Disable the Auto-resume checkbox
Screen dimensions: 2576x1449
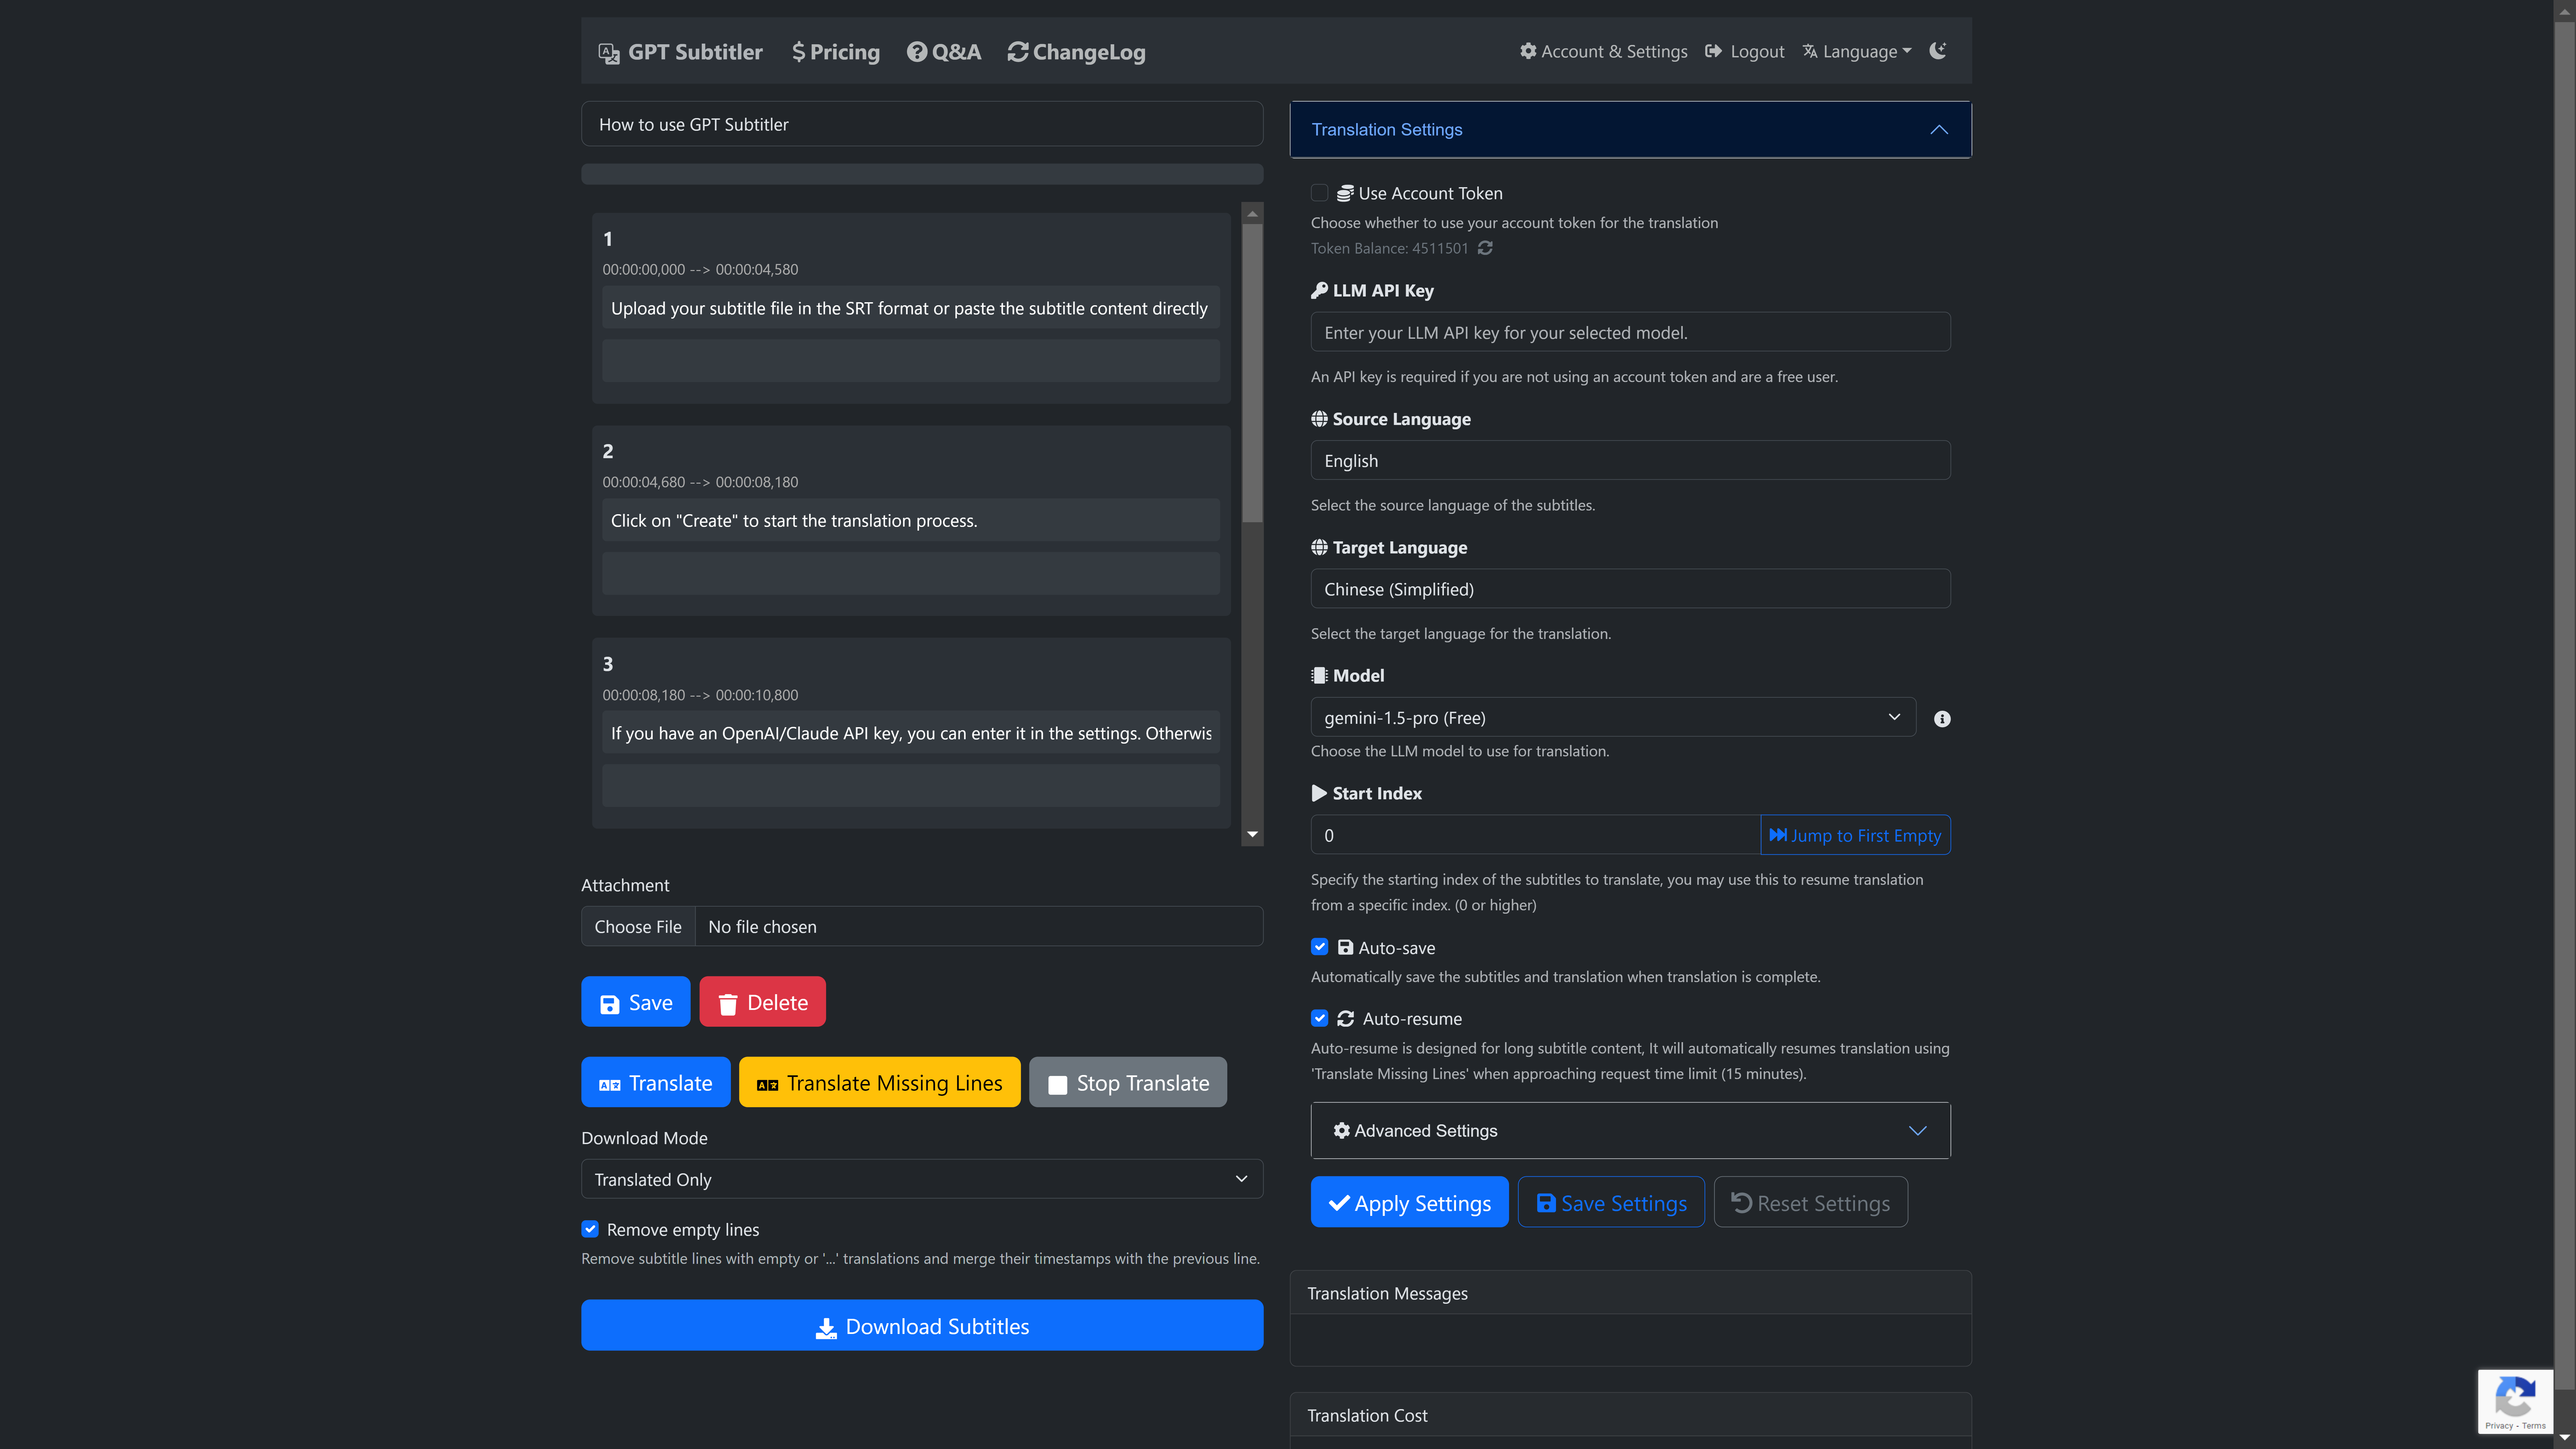pos(1319,1018)
